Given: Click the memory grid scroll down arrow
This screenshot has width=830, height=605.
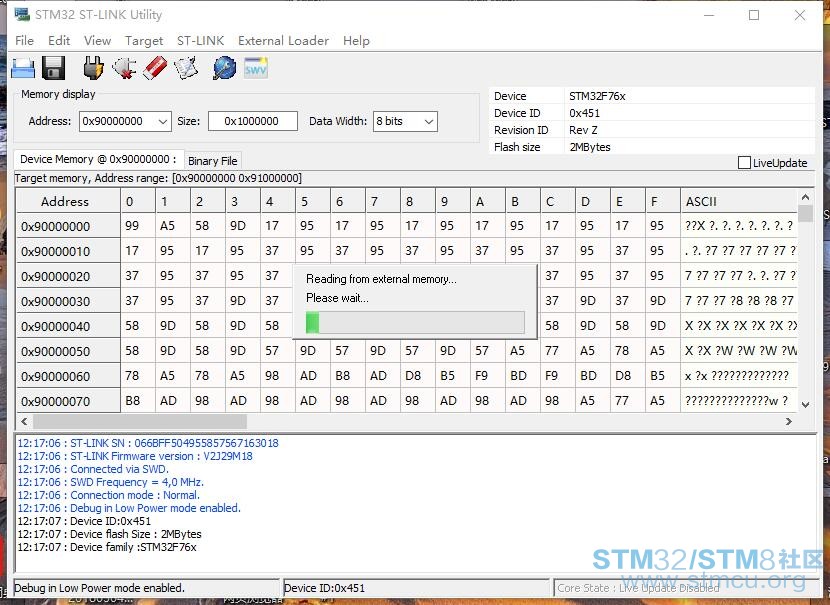Looking at the screenshot, I should pos(806,405).
